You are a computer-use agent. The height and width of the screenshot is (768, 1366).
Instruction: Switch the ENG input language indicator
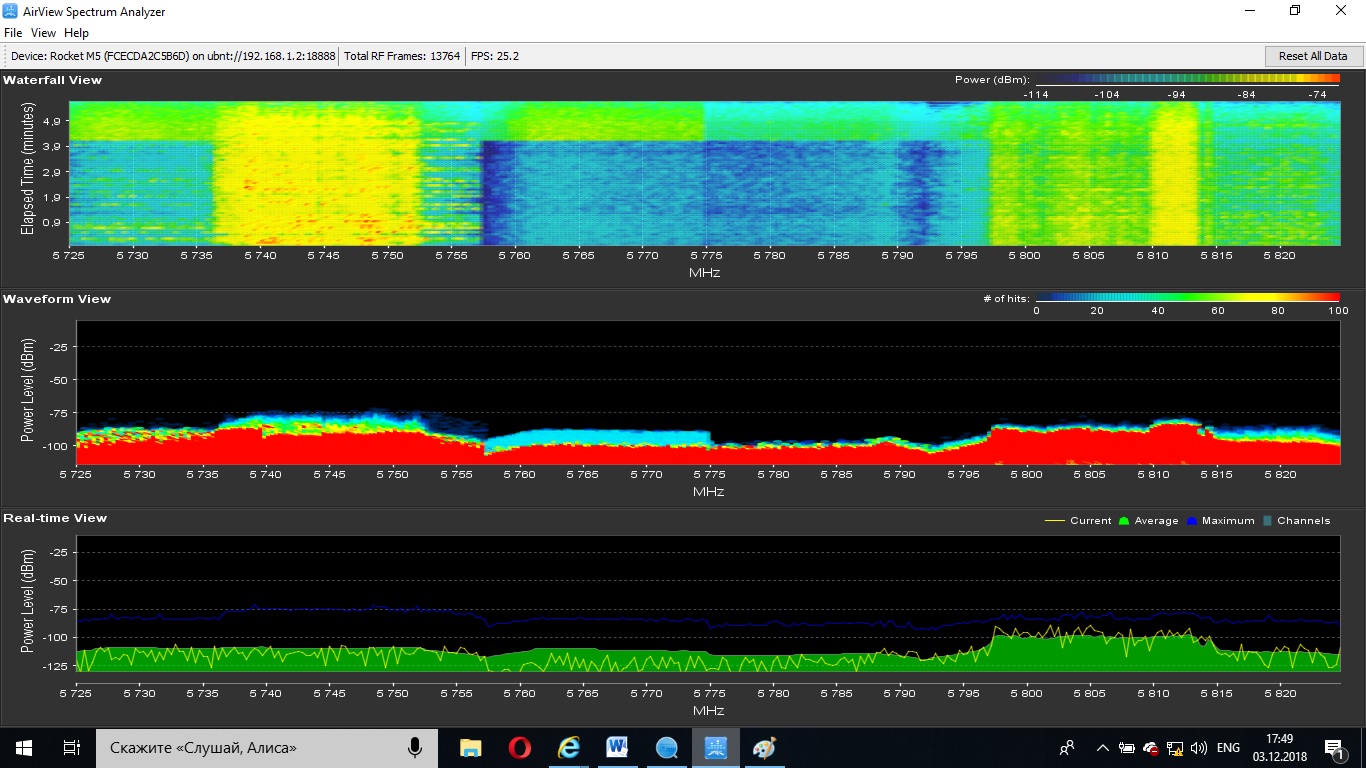(x=1228, y=747)
